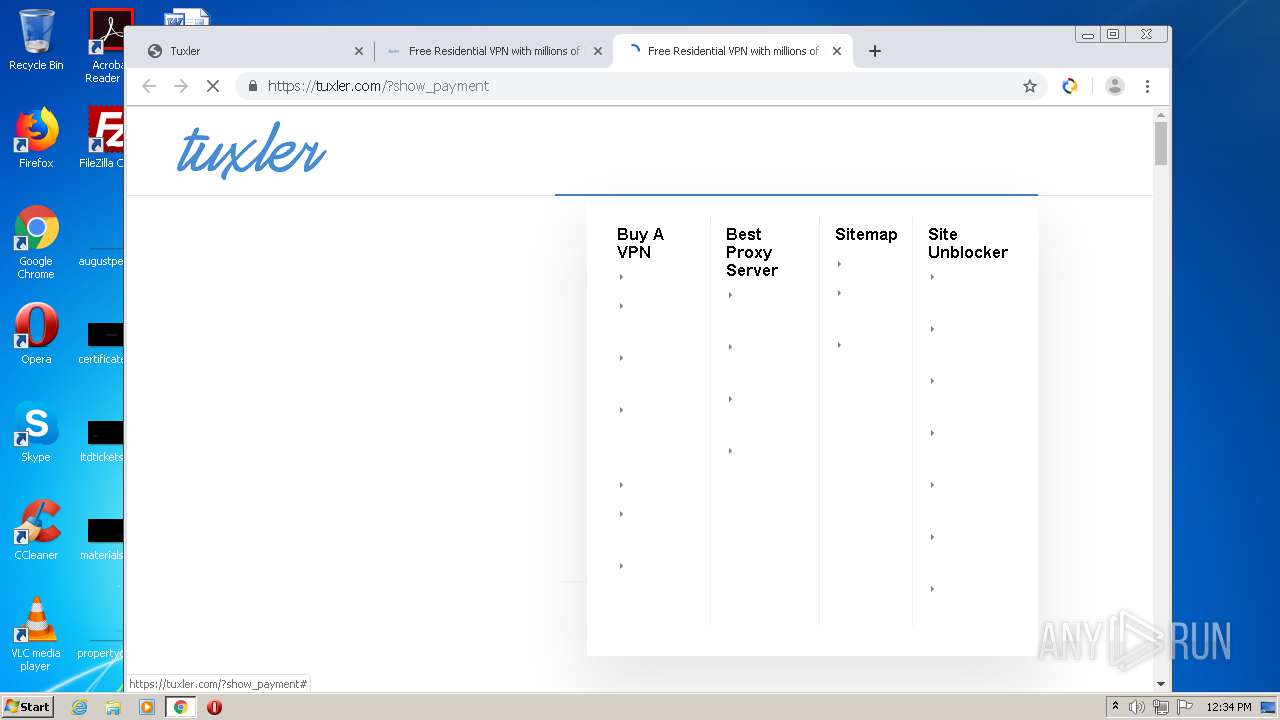The image size is (1280, 720).
Task: Open the volume speaker tray icon
Action: pos(1136,707)
